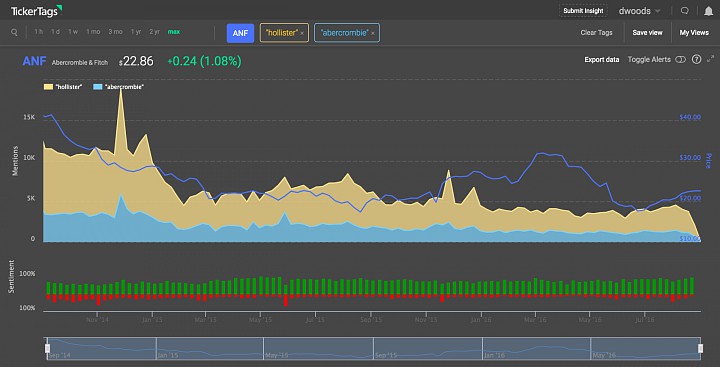Select the "abercrombie" tag chip
The height and width of the screenshot is (367, 720).
[x=347, y=33]
